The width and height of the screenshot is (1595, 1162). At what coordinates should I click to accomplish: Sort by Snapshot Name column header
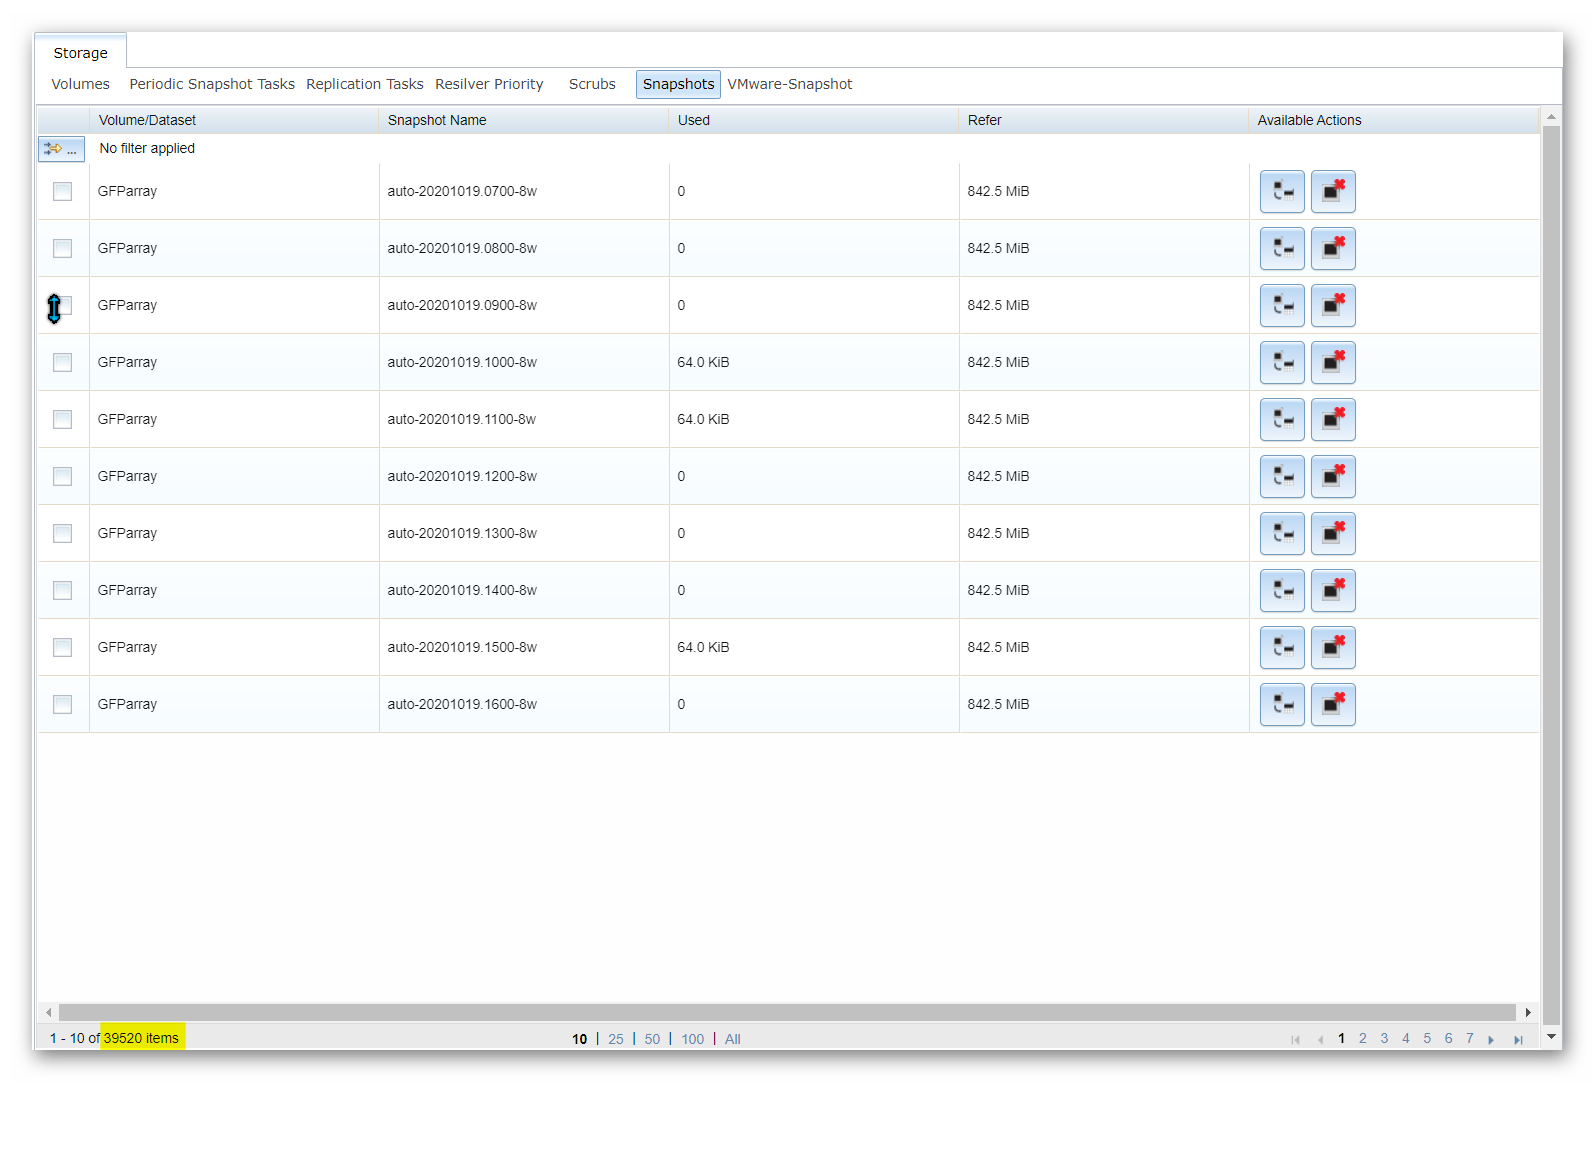point(524,120)
